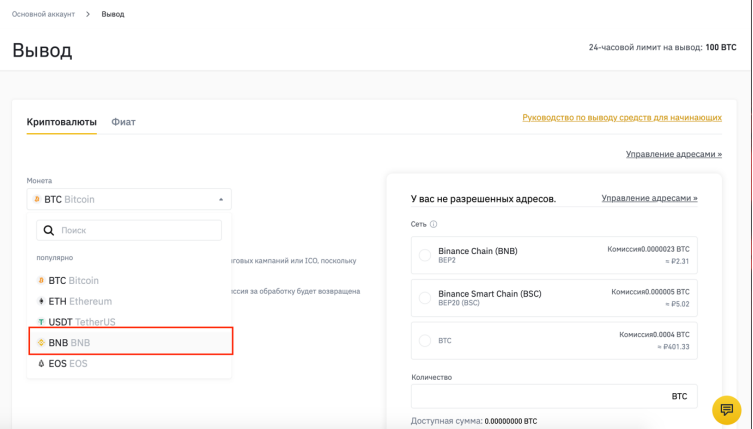Click the Вывод breadcrumb item
Viewport: 753px width, 429px height.
pyautogui.click(x=113, y=14)
